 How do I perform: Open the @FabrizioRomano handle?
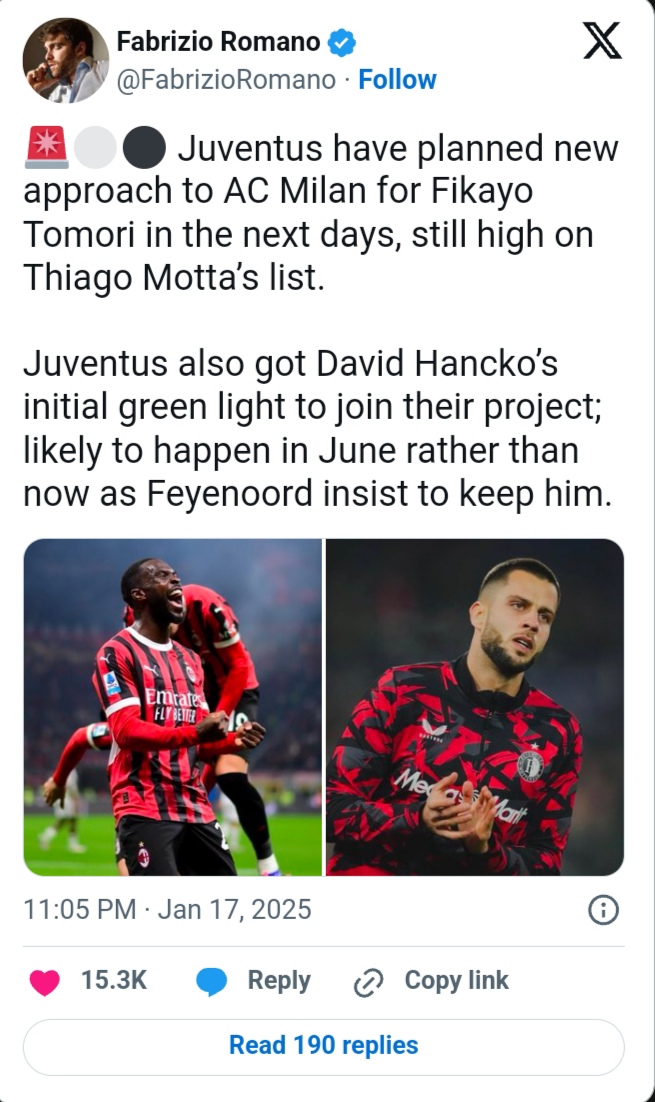226,80
